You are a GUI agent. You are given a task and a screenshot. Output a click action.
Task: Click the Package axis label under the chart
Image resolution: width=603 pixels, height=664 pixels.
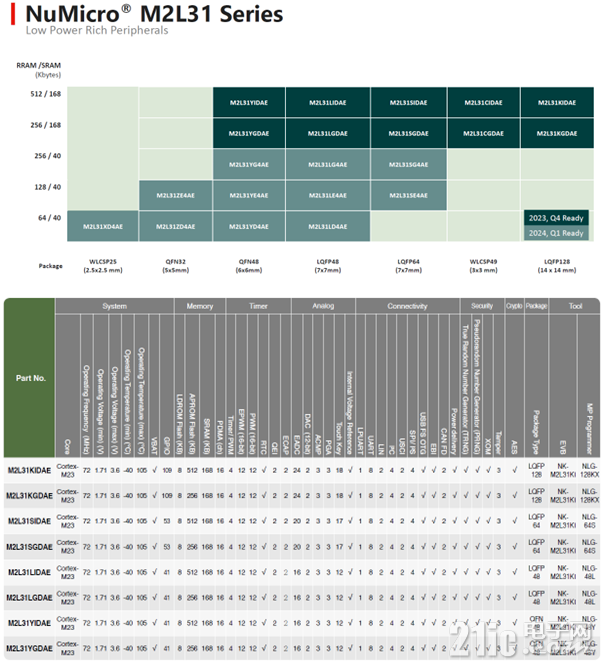point(51,266)
